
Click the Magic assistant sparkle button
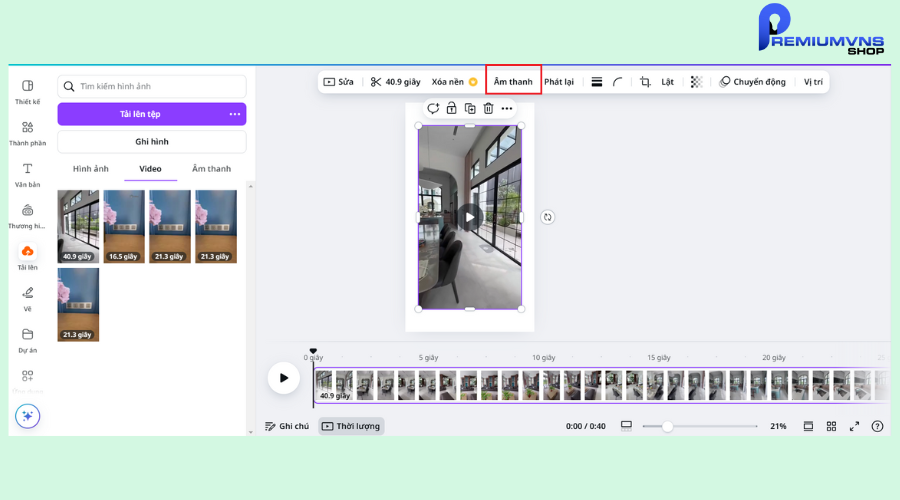click(28, 416)
